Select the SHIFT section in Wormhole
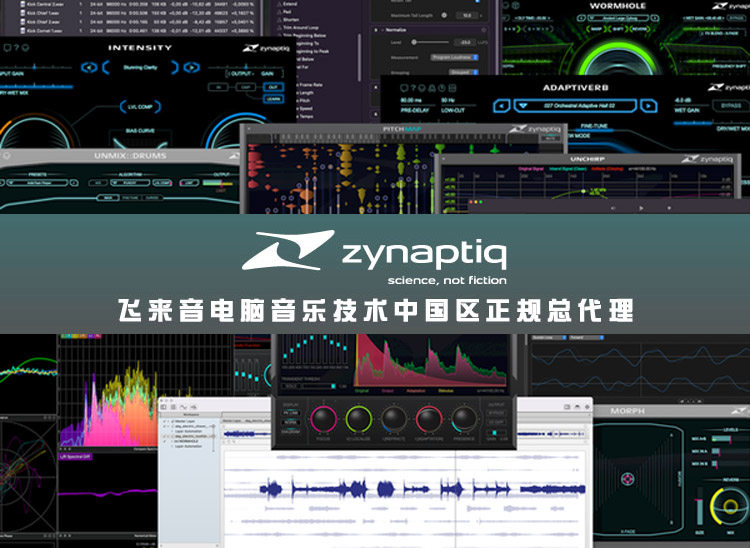 tap(618, 29)
